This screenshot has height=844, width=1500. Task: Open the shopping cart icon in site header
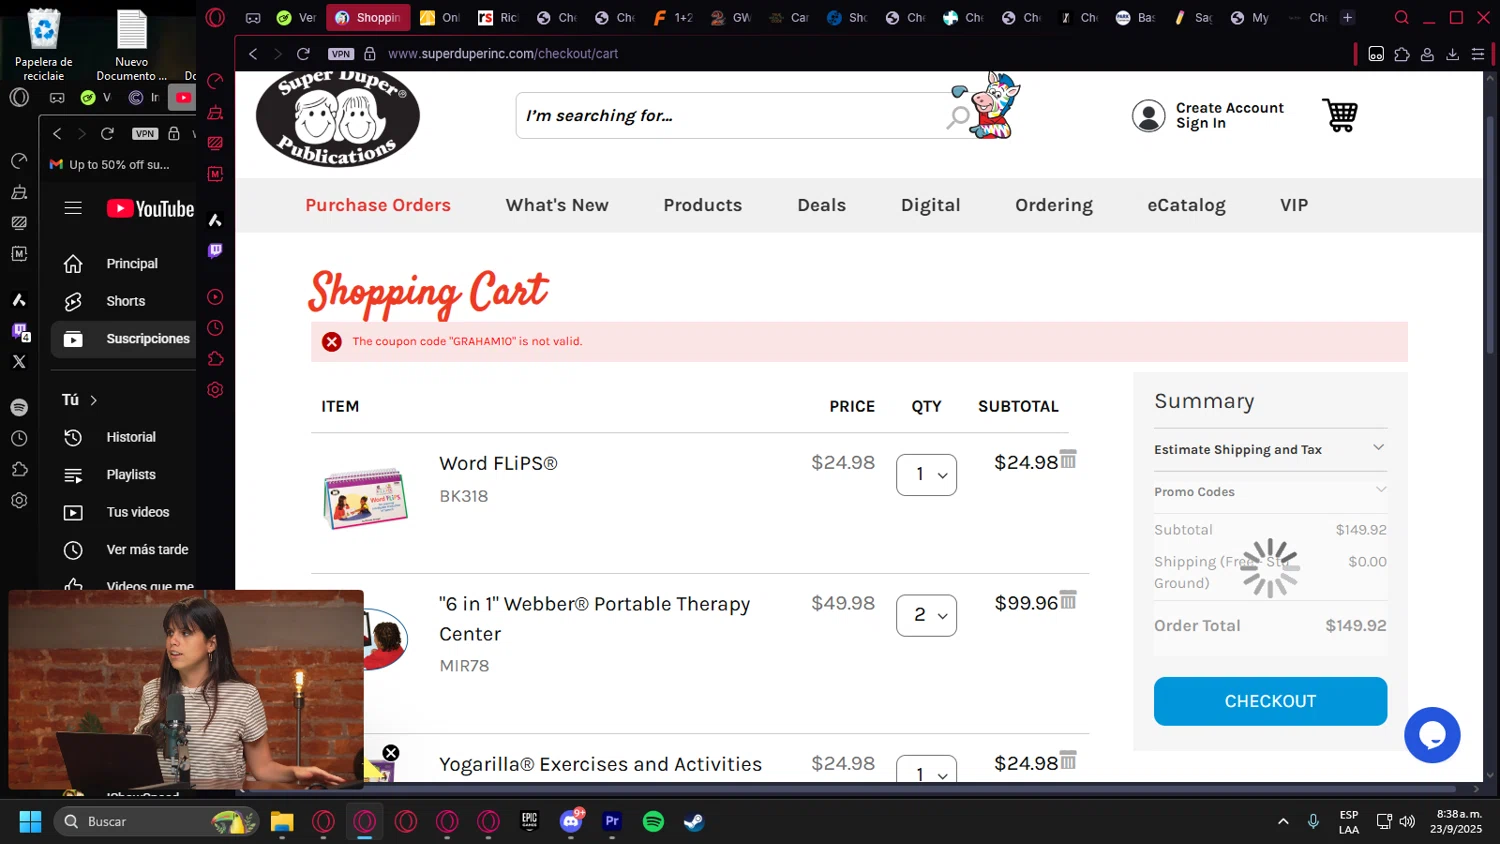point(1339,115)
